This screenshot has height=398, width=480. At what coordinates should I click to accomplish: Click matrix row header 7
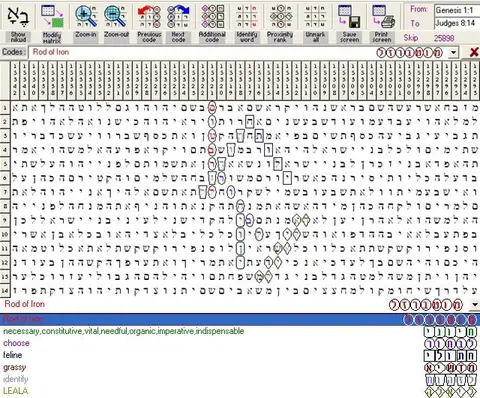5,192
